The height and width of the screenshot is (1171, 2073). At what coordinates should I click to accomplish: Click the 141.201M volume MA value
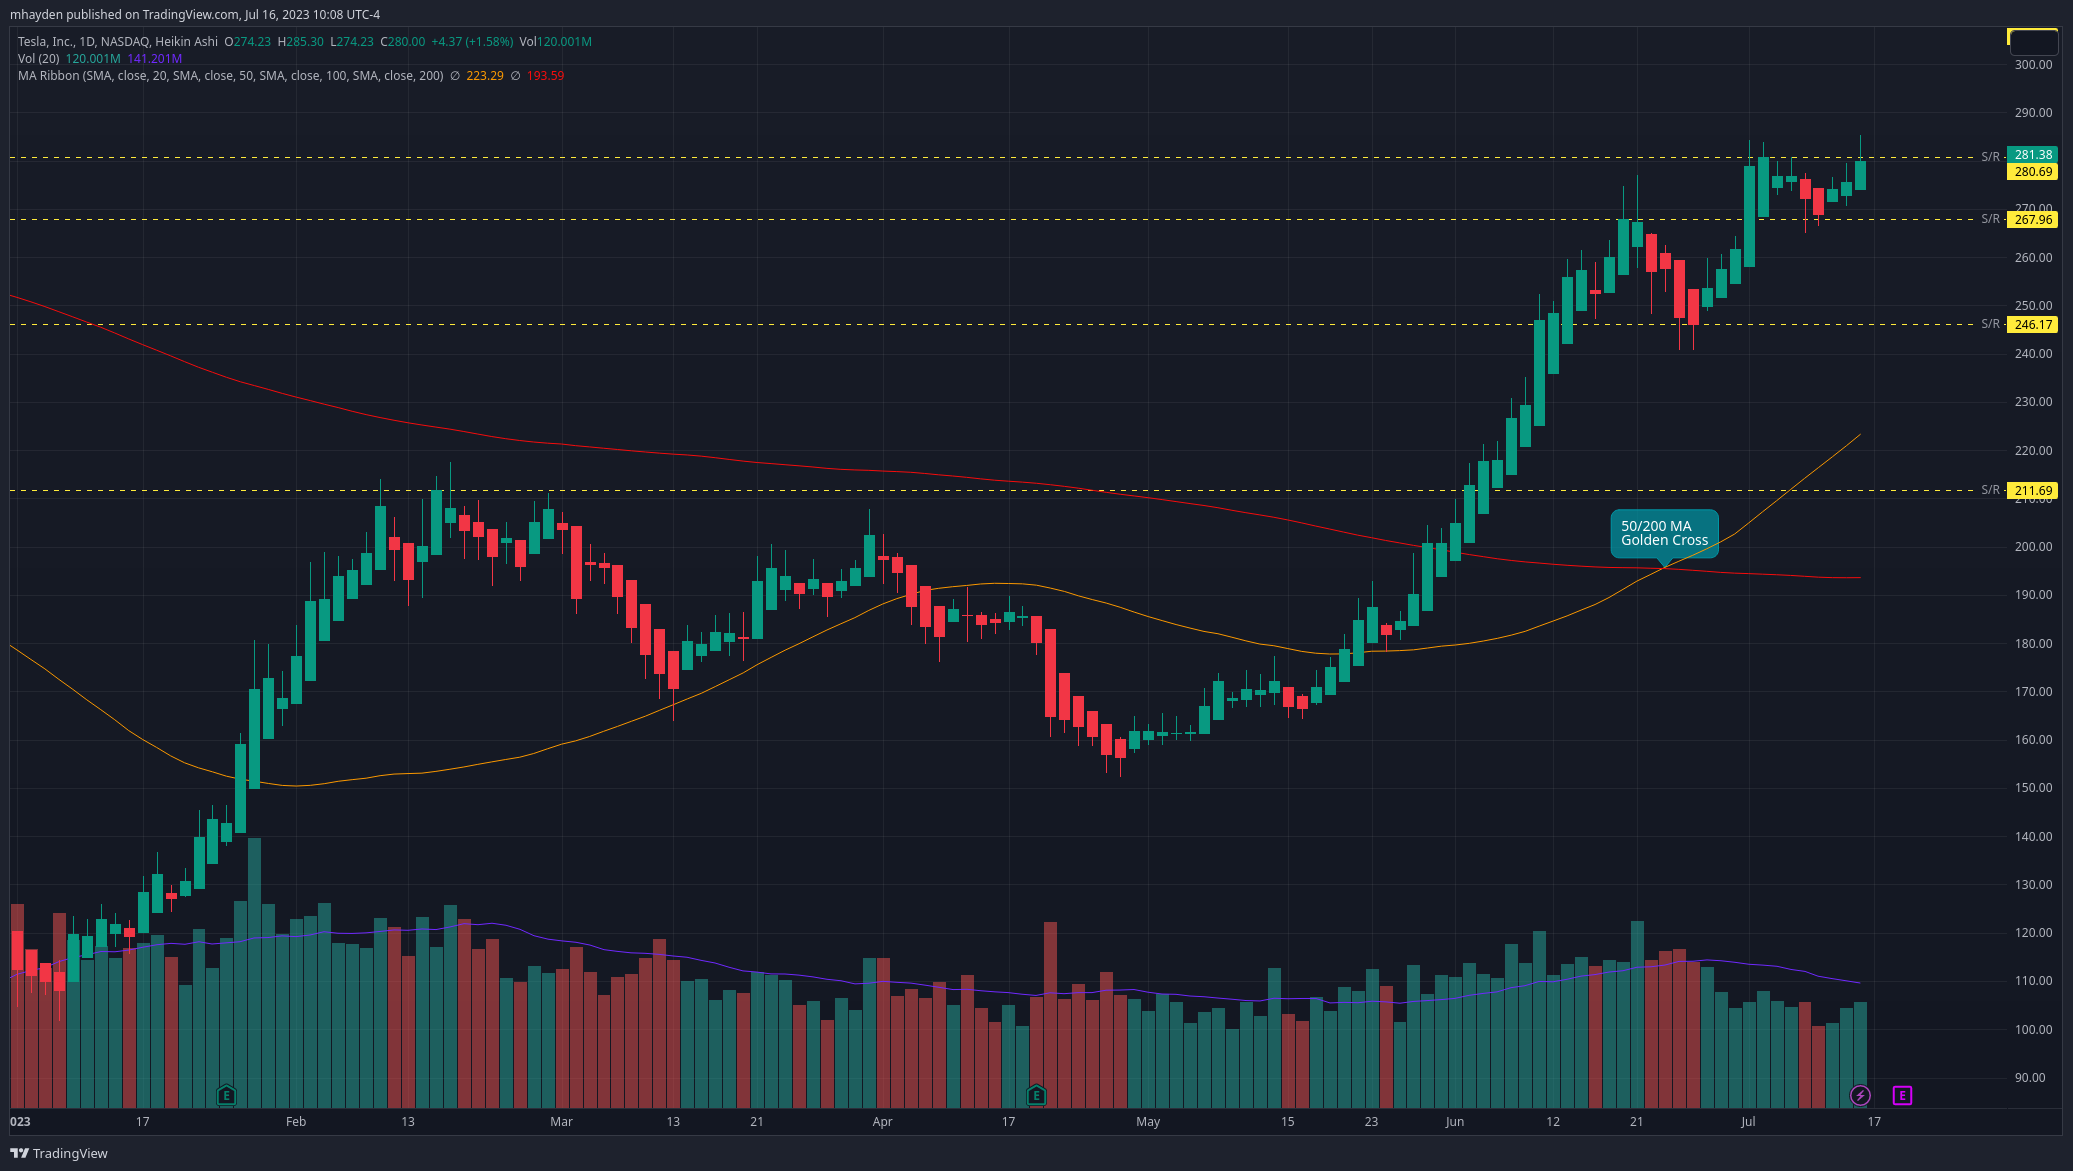(155, 59)
